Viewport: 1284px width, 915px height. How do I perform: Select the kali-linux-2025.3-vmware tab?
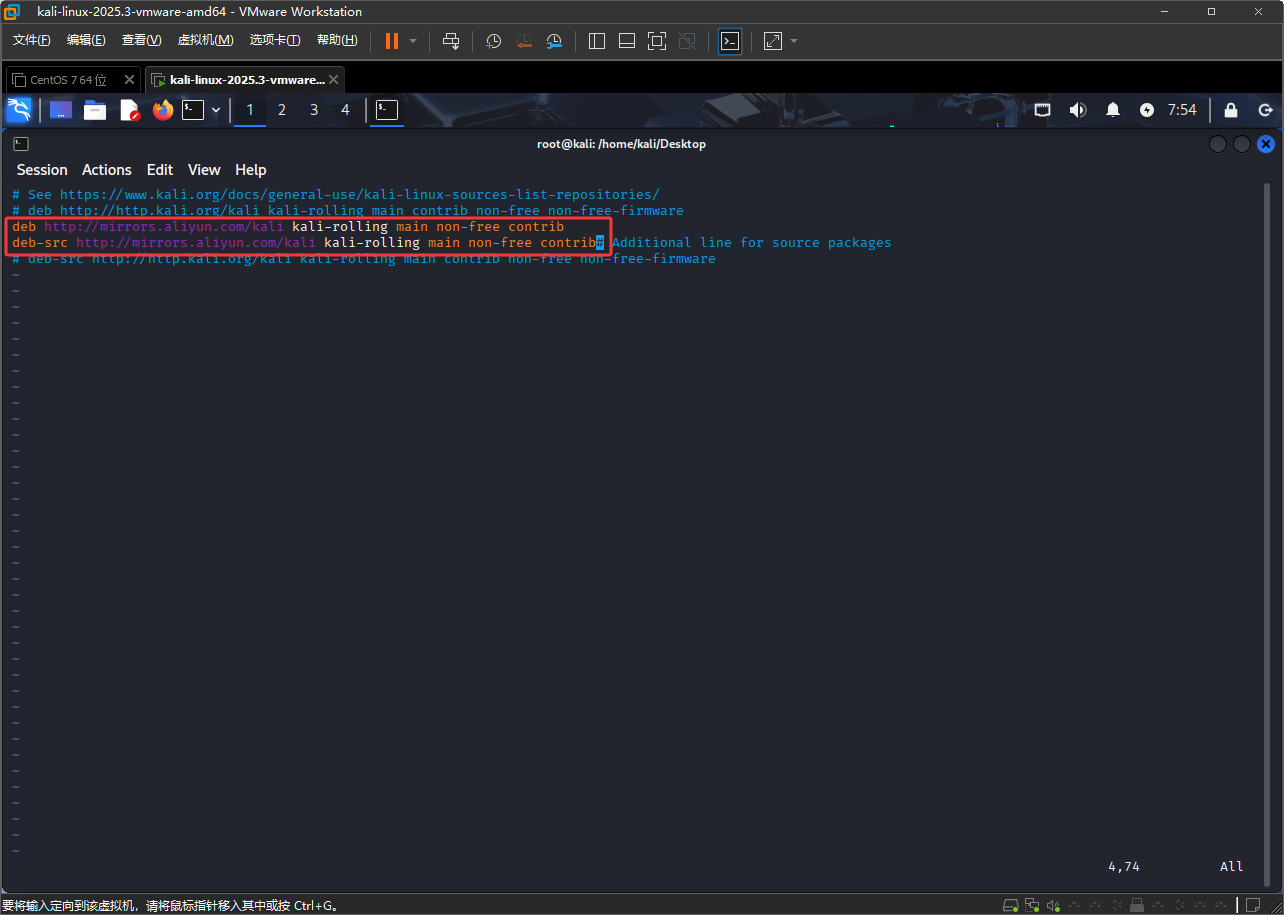[x=247, y=80]
